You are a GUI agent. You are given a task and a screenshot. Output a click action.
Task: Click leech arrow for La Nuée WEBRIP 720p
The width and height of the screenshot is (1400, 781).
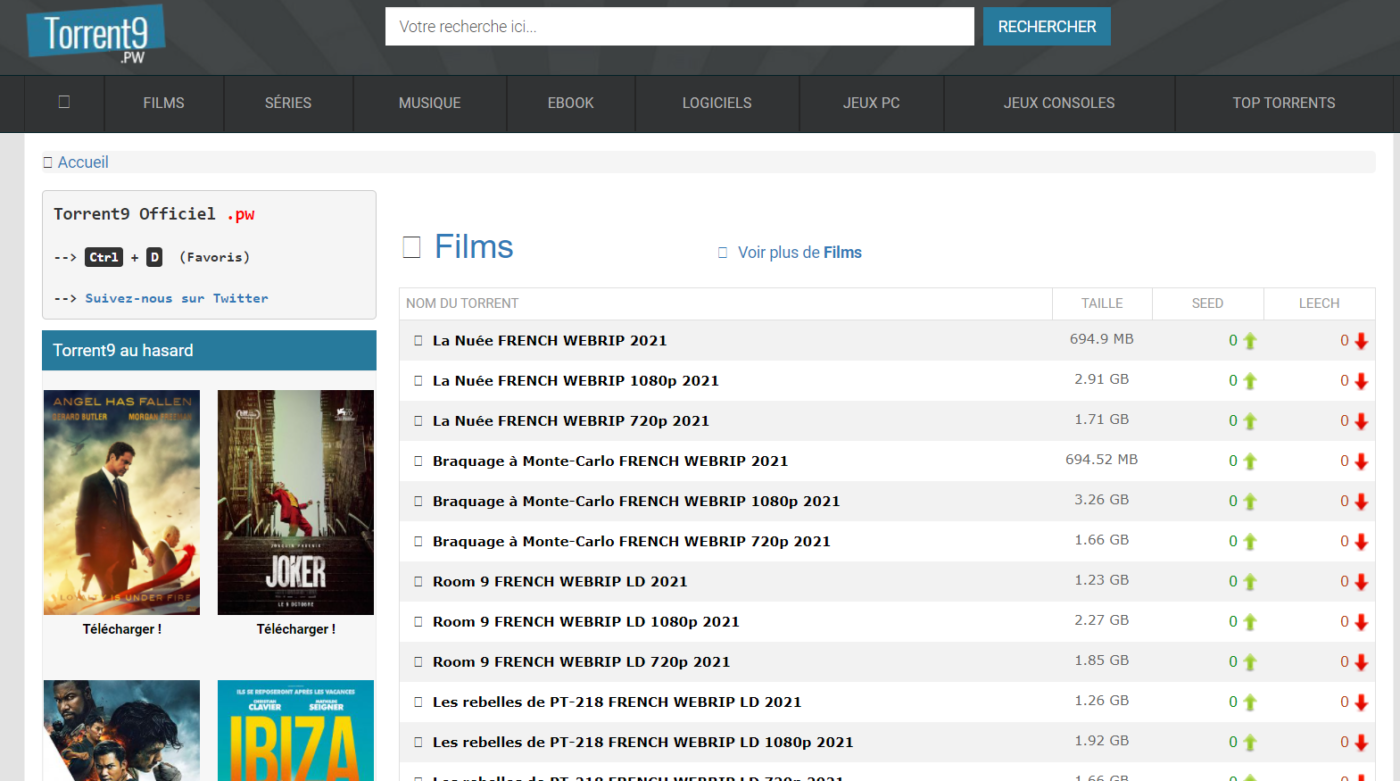1361,421
